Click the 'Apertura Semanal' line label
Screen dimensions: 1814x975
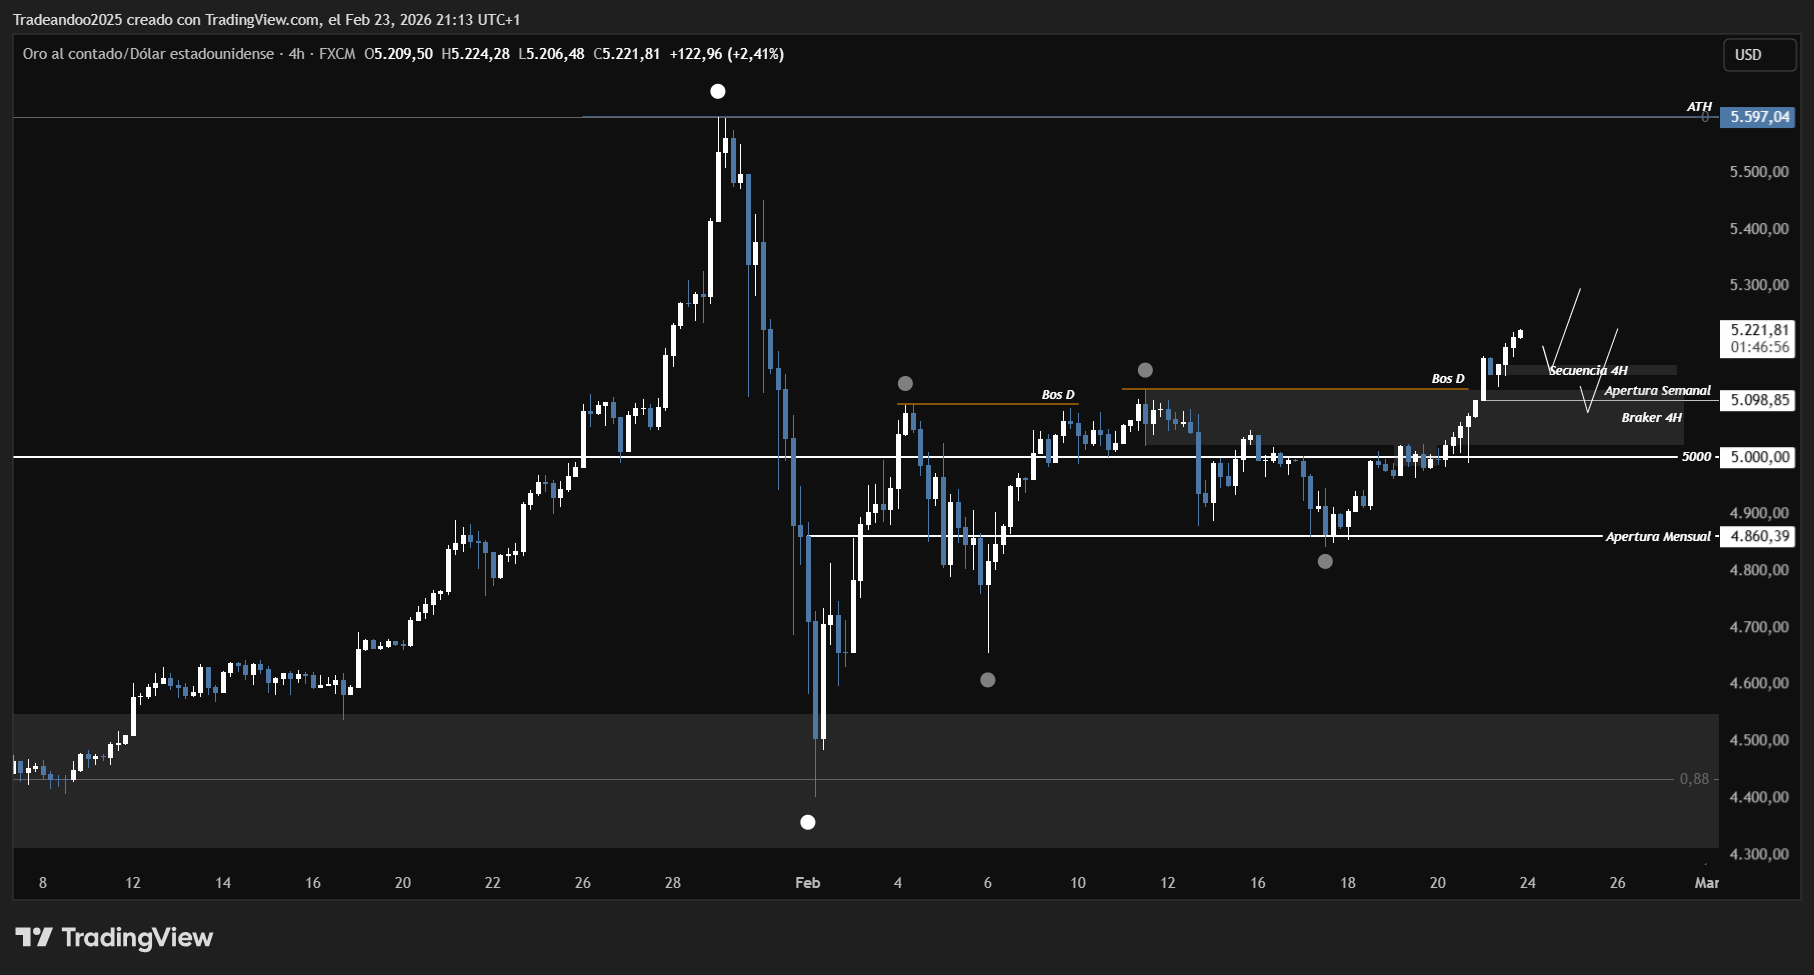1657,391
